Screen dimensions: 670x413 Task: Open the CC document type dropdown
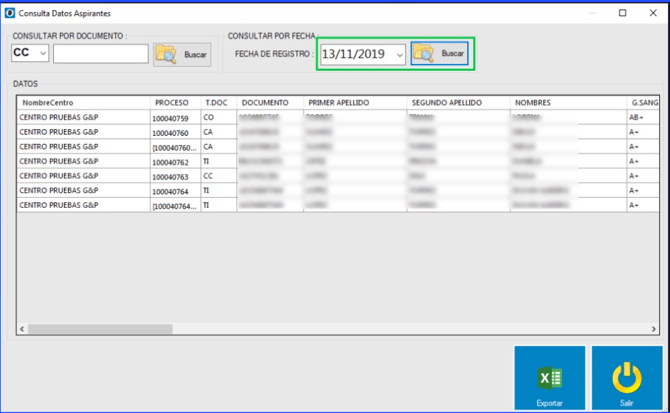[43, 53]
